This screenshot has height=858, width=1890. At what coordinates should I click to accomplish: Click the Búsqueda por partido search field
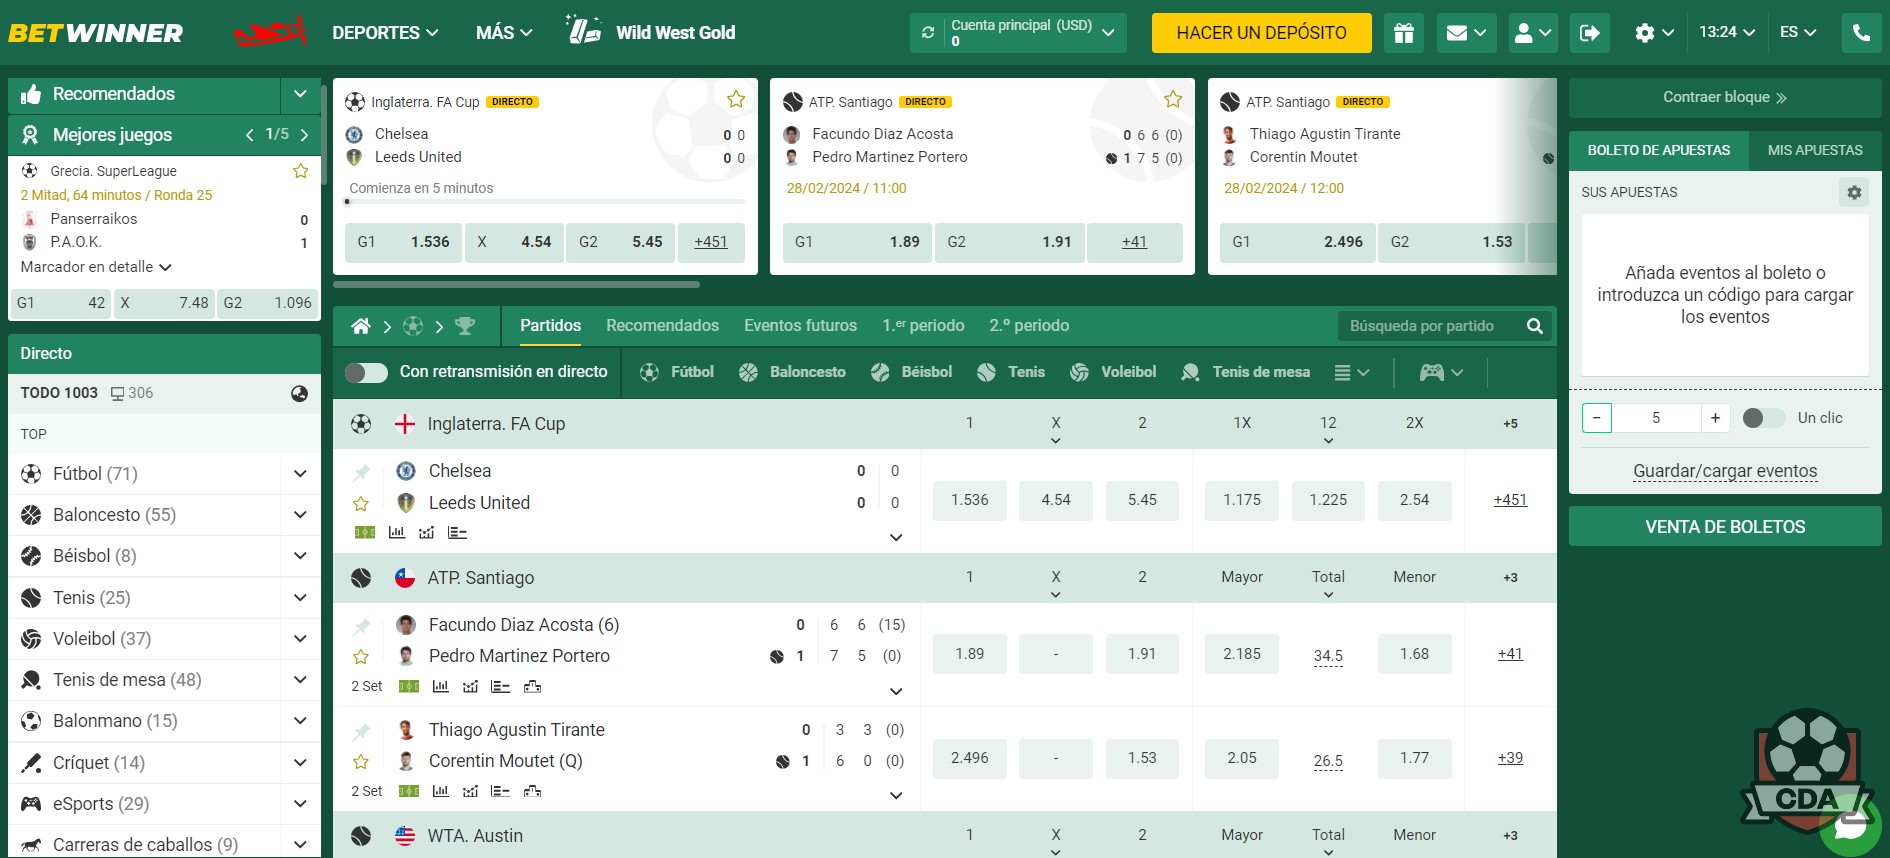pyautogui.click(x=1430, y=326)
